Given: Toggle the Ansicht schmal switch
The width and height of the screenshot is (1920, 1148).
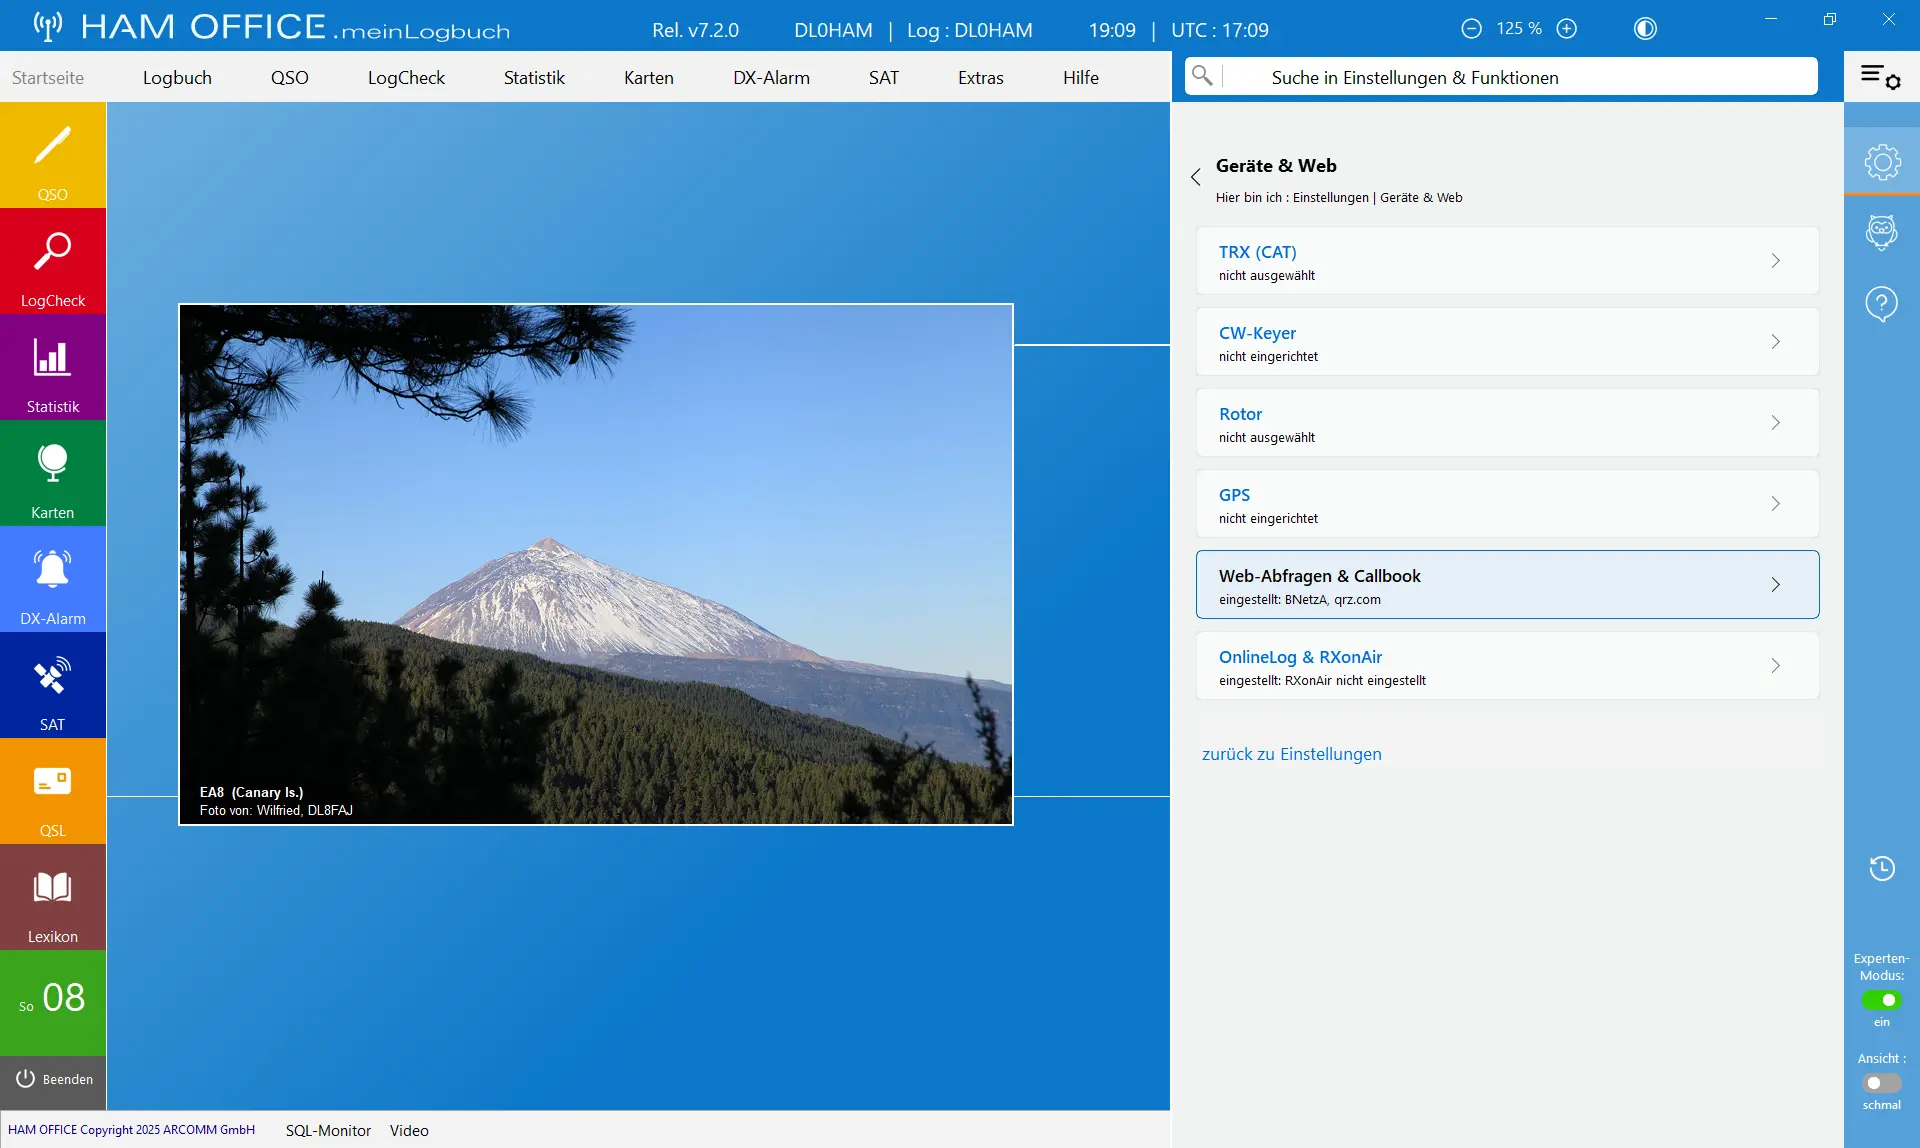Looking at the screenshot, I should (1881, 1083).
